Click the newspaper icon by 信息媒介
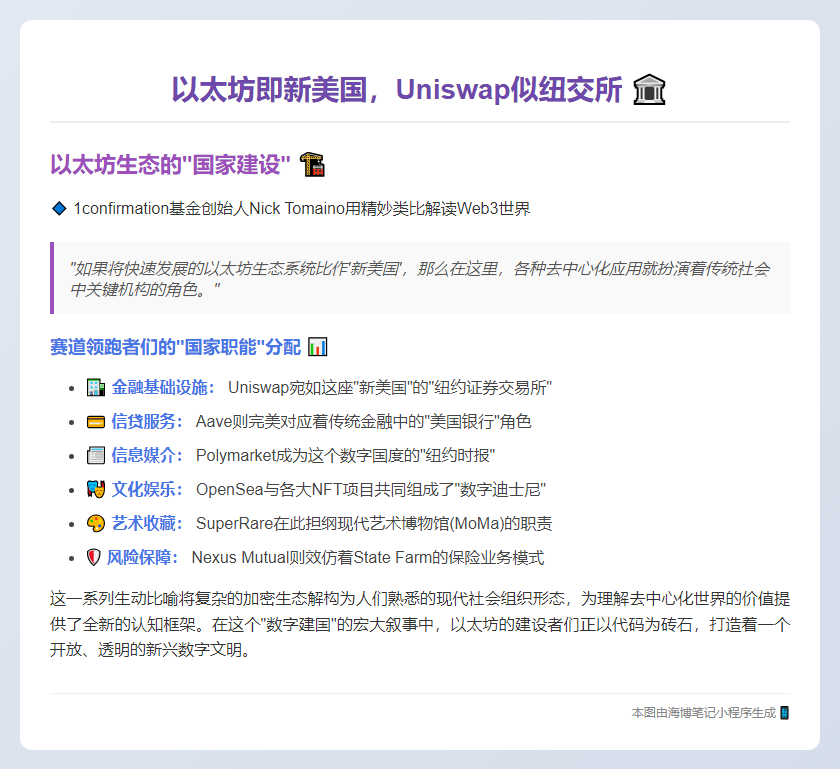Image resolution: width=840 pixels, height=769 pixels. tap(96, 456)
